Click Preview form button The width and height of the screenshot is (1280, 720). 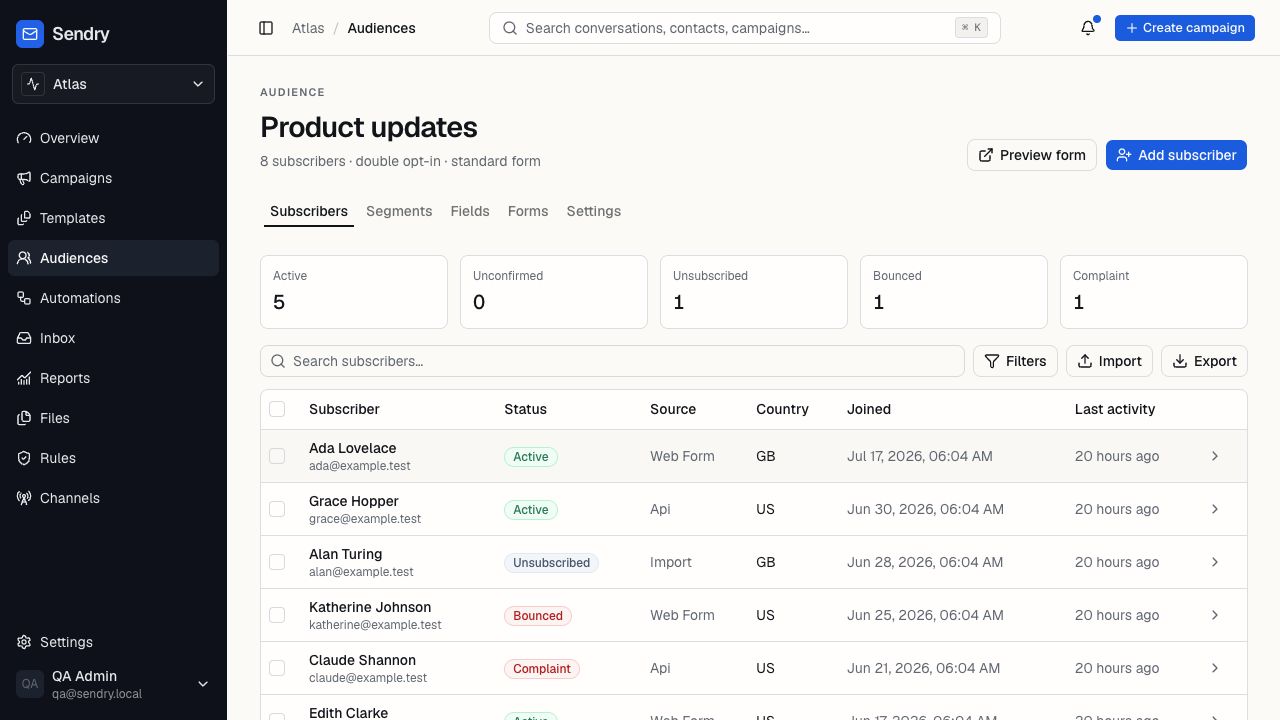[x=1032, y=155]
